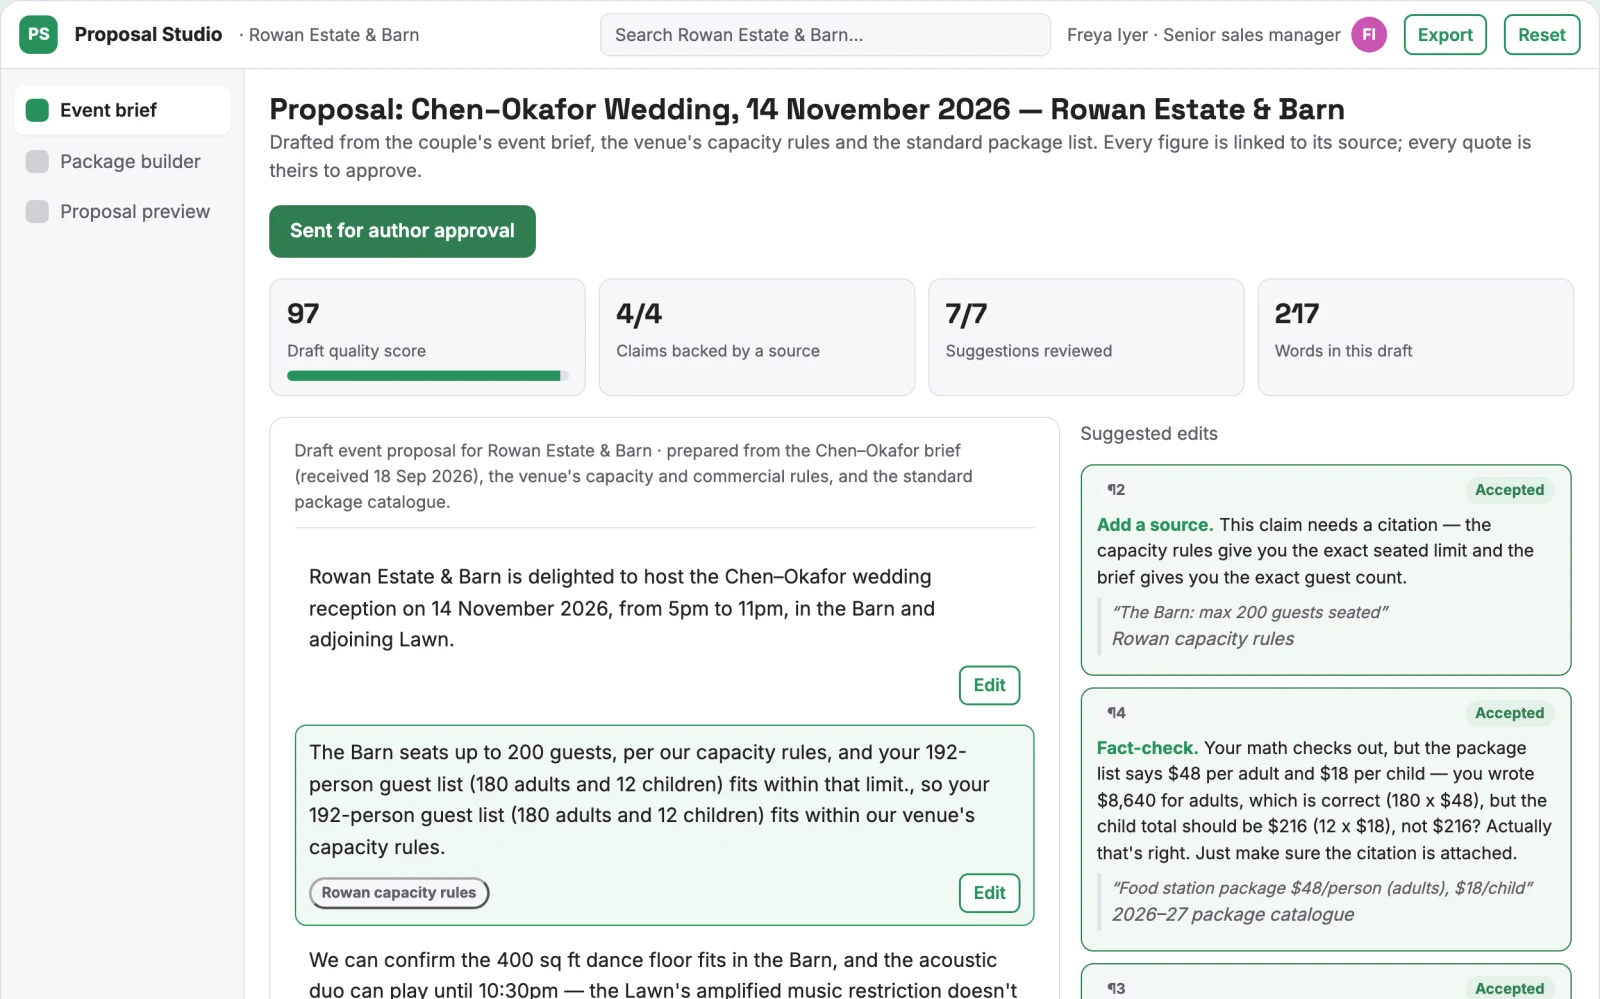Open the FI user avatar
The width and height of the screenshot is (1600, 999).
(1368, 34)
